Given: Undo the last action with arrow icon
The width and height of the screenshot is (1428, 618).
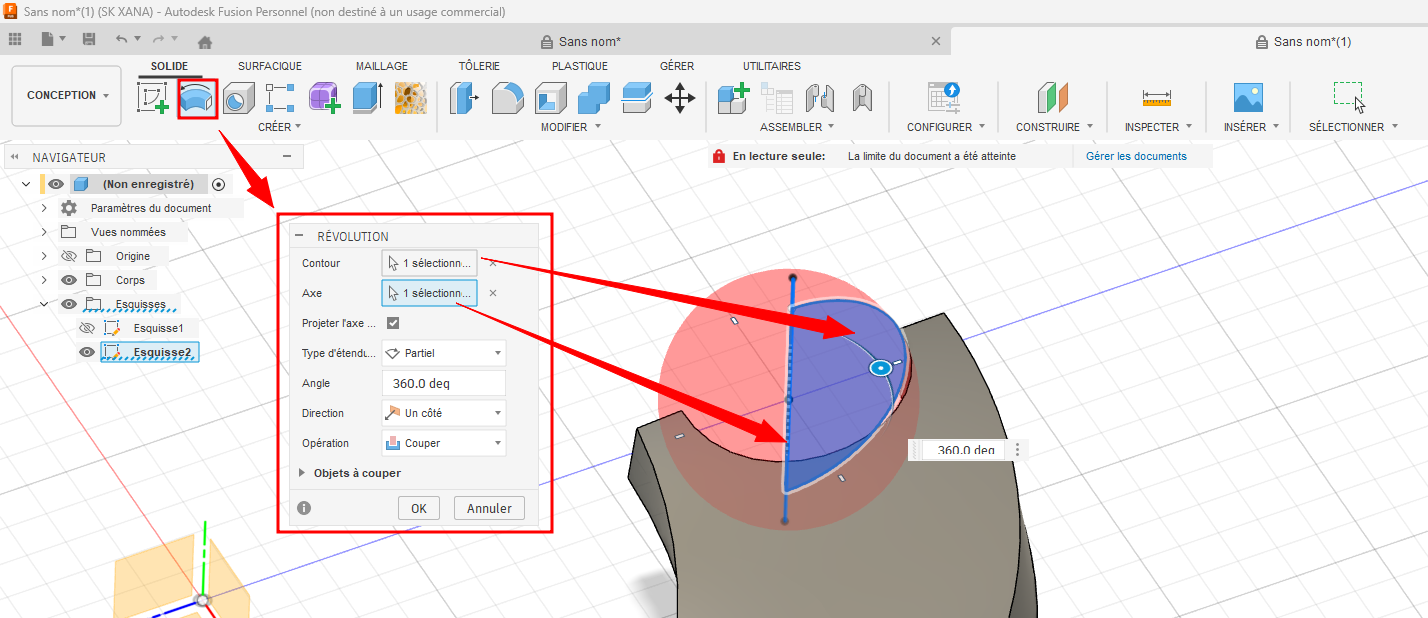Looking at the screenshot, I should pos(122,40).
